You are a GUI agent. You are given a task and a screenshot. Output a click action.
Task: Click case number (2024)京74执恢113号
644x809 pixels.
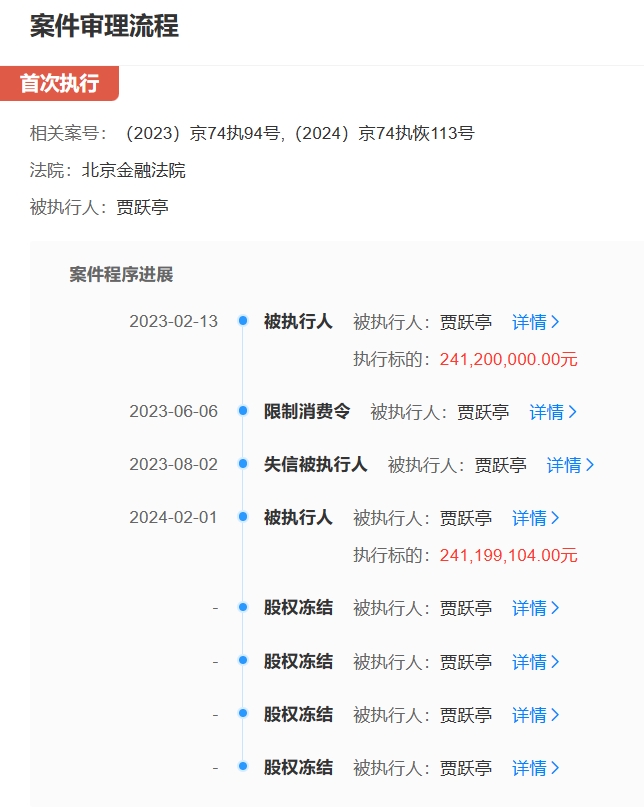pyautogui.click(x=383, y=133)
